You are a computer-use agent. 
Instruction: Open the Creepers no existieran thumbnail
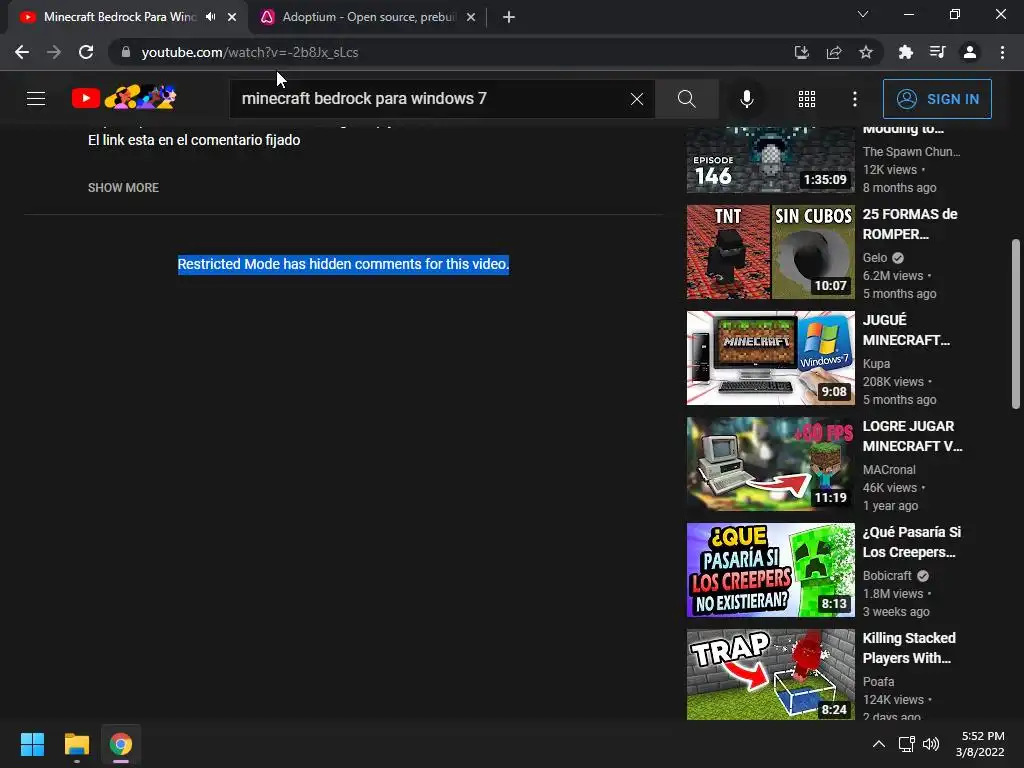771,570
